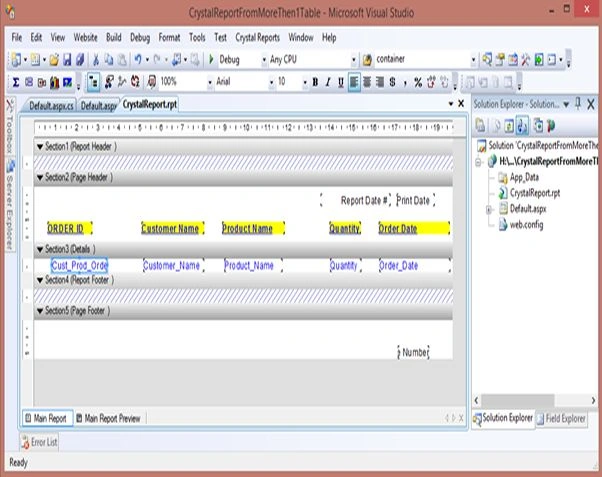Collapse Section1 Report Header
This screenshot has width=602, height=477.
(x=40, y=147)
